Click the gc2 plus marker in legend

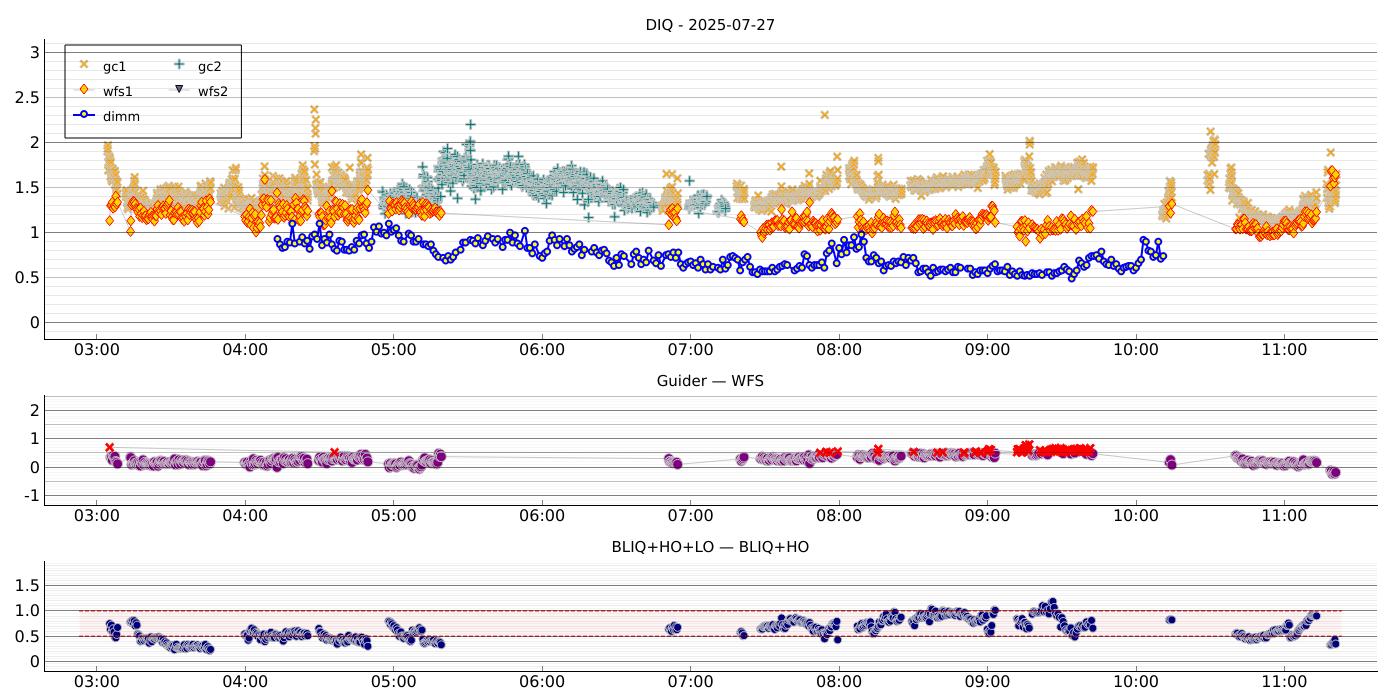click(x=179, y=66)
